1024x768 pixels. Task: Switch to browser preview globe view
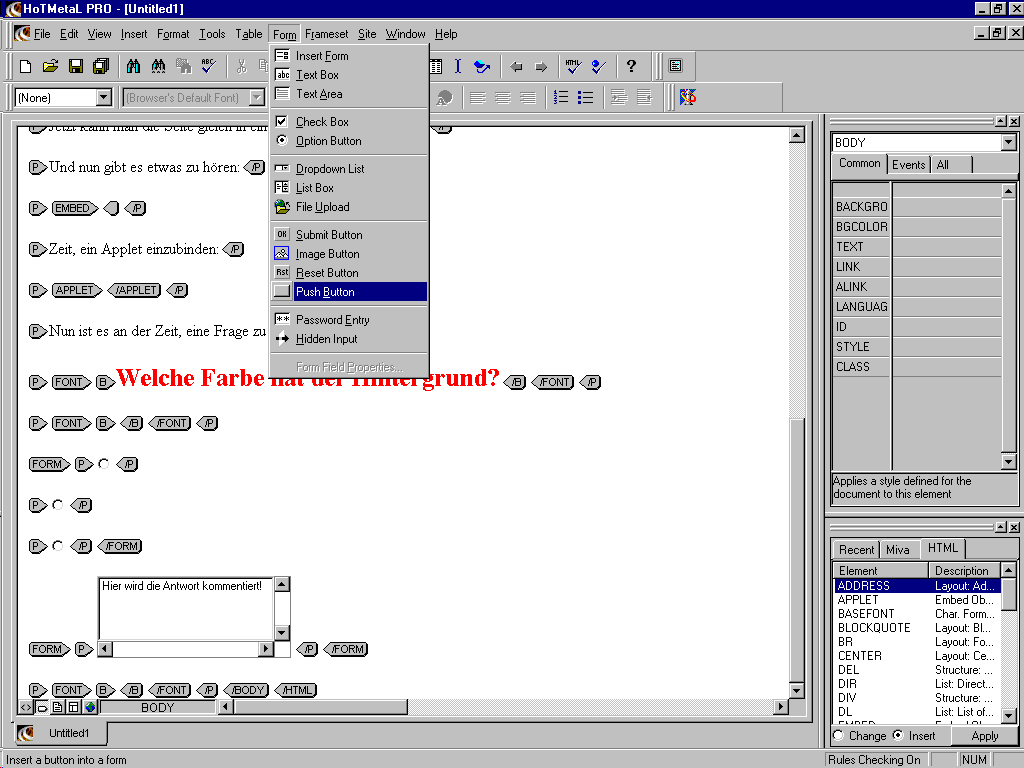click(90, 707)
